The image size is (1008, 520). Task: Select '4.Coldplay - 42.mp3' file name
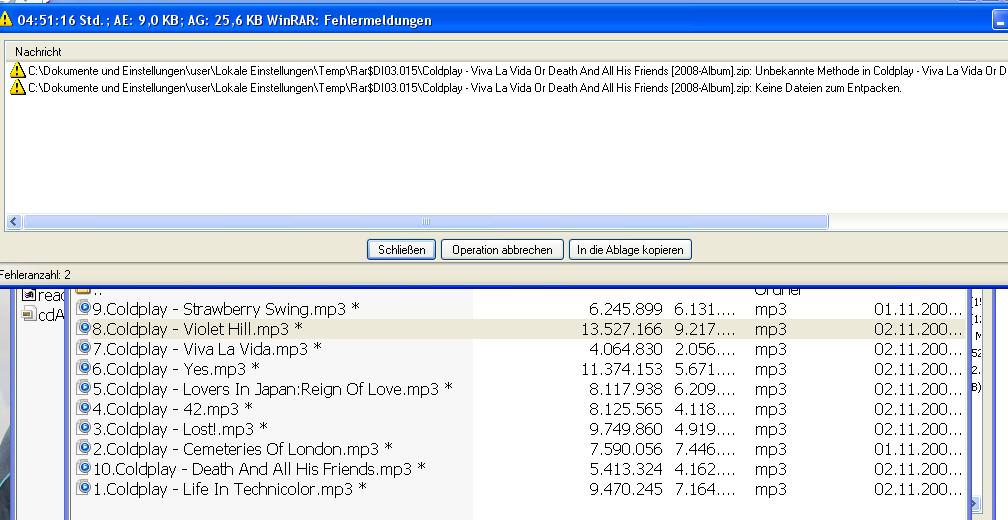click(173, 409)
